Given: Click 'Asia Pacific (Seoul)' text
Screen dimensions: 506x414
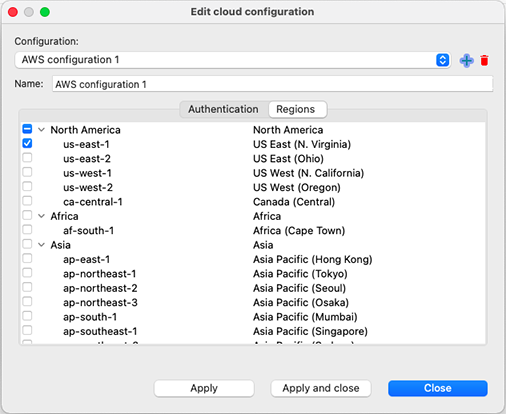Looking at the screenshot, I should tap(300, 288).
